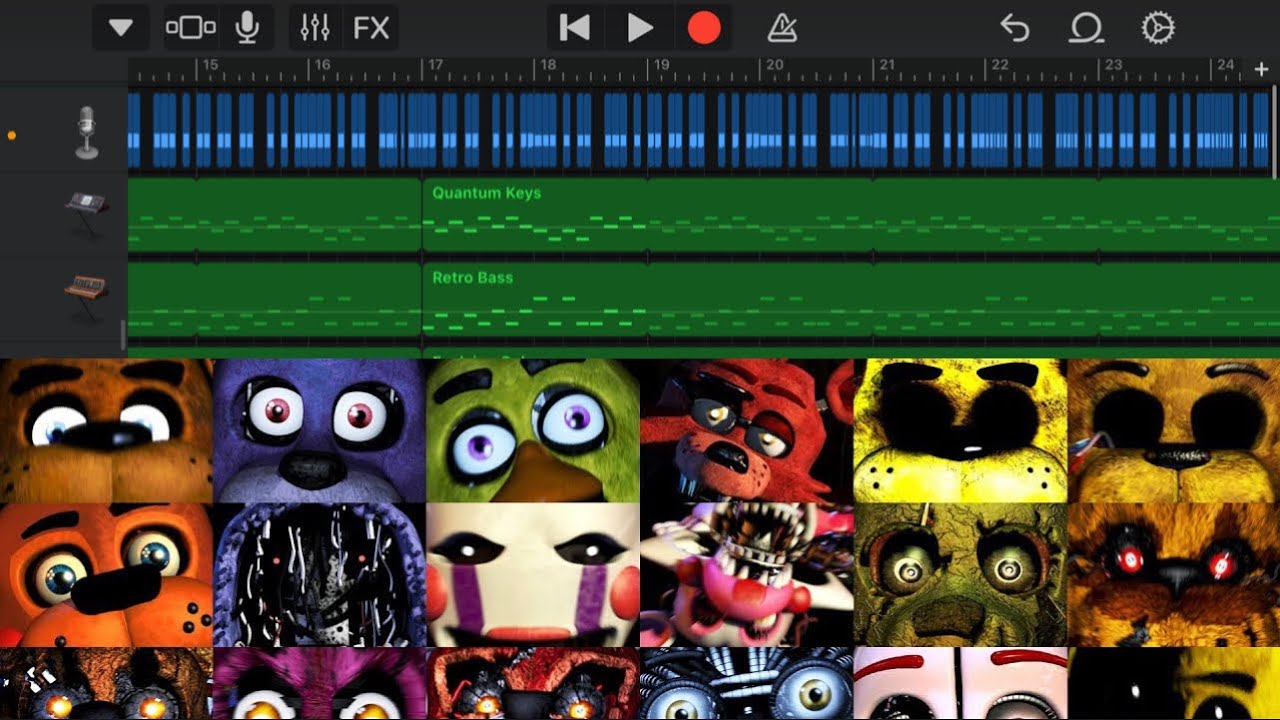Select the Quantum Keys keyboard track icon
1280x720 pixels.
click(x=87, y=214)
